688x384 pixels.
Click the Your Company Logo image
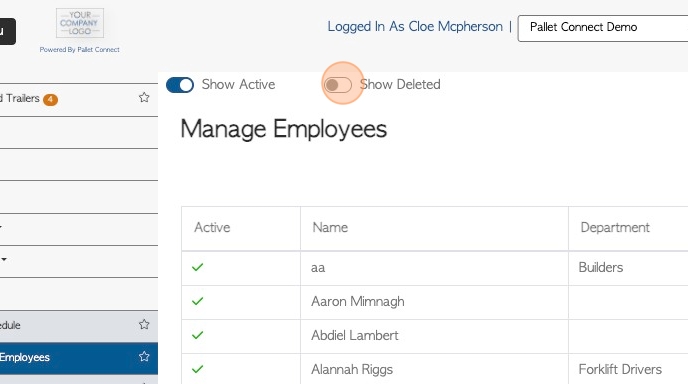coord(80,23)
